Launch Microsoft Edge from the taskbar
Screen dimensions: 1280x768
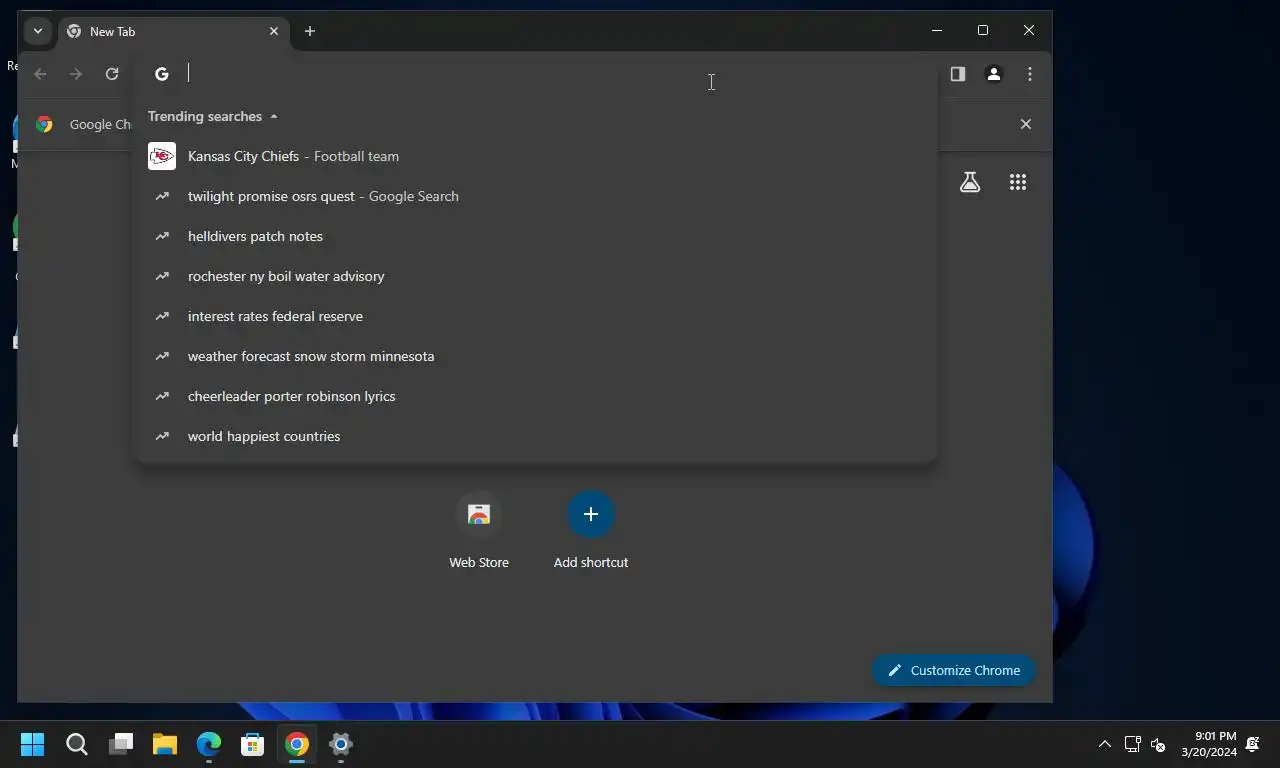pos(209,744)
